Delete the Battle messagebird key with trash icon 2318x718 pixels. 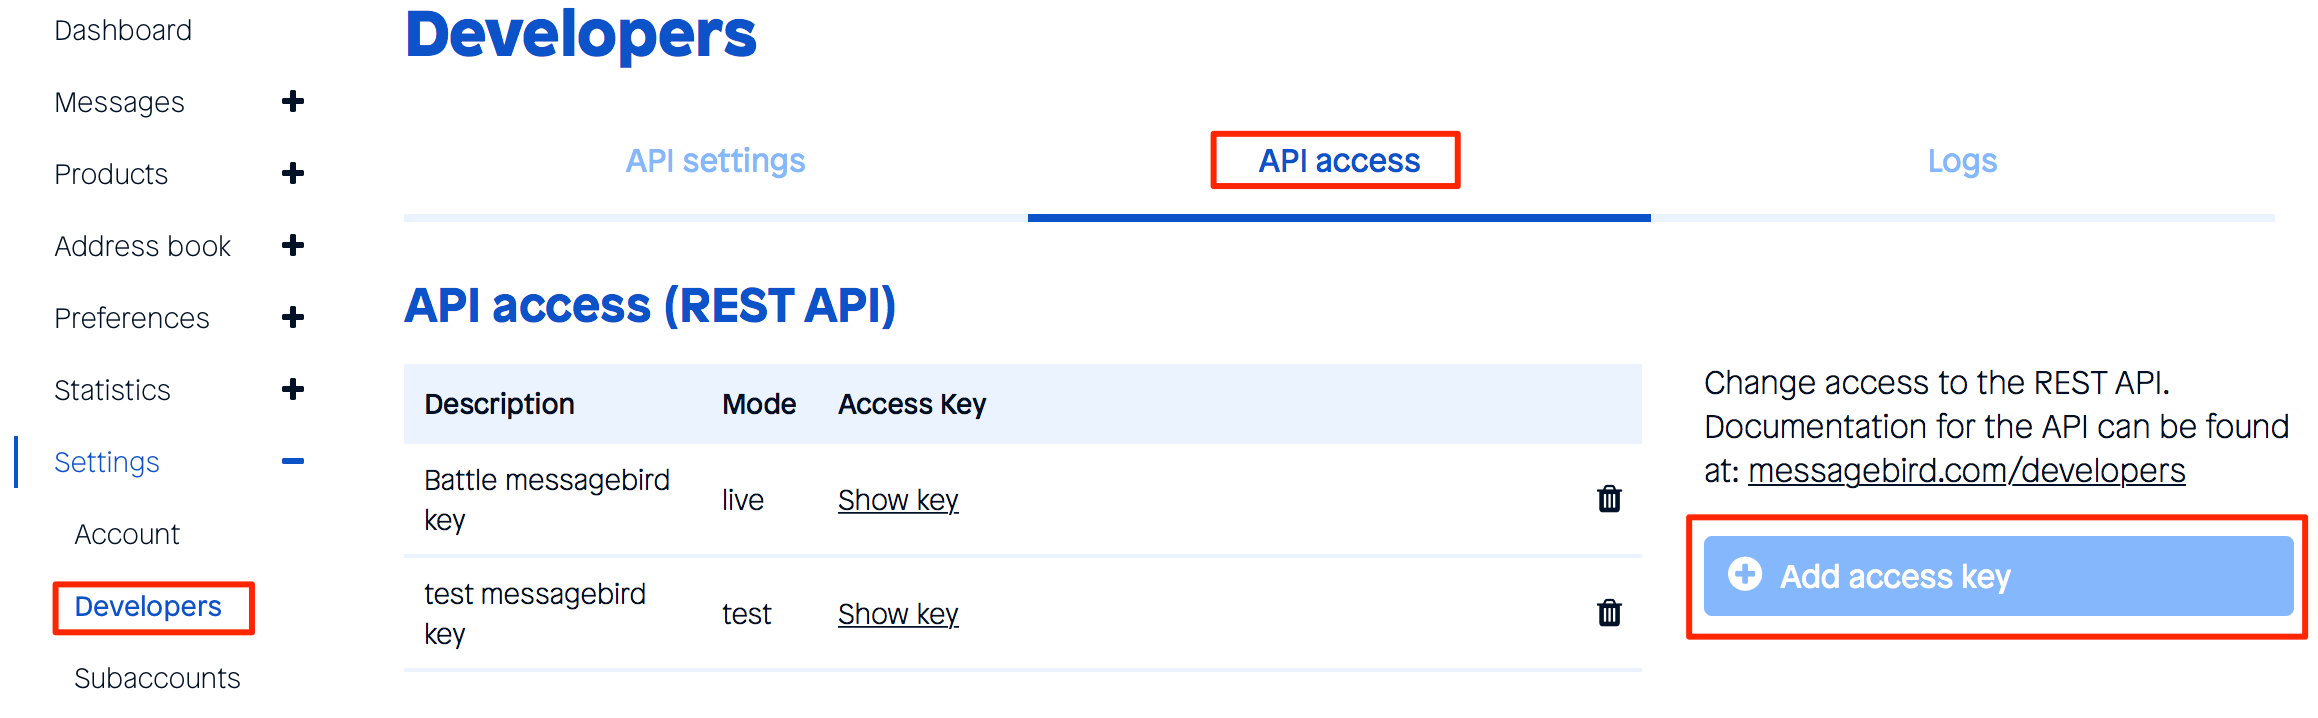click(1609, 498)
